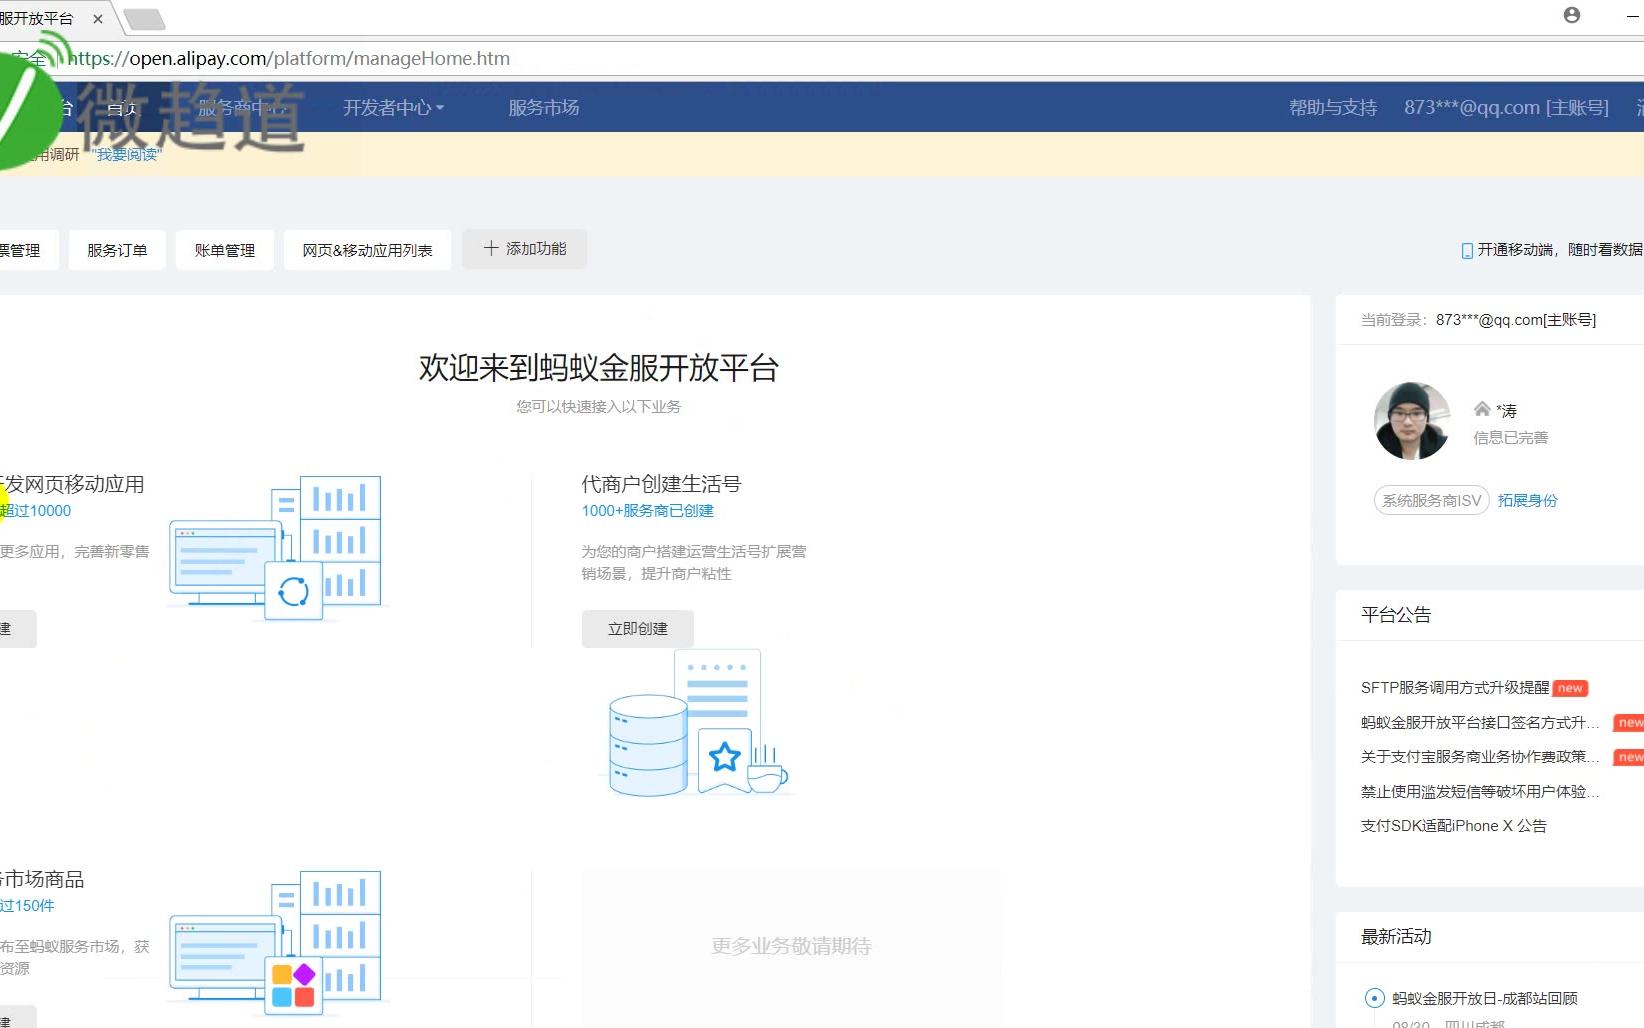Click the 代商户创建生活号 heading
The height and width of the screenshot is (1028, 1644).
coord(661,484)
